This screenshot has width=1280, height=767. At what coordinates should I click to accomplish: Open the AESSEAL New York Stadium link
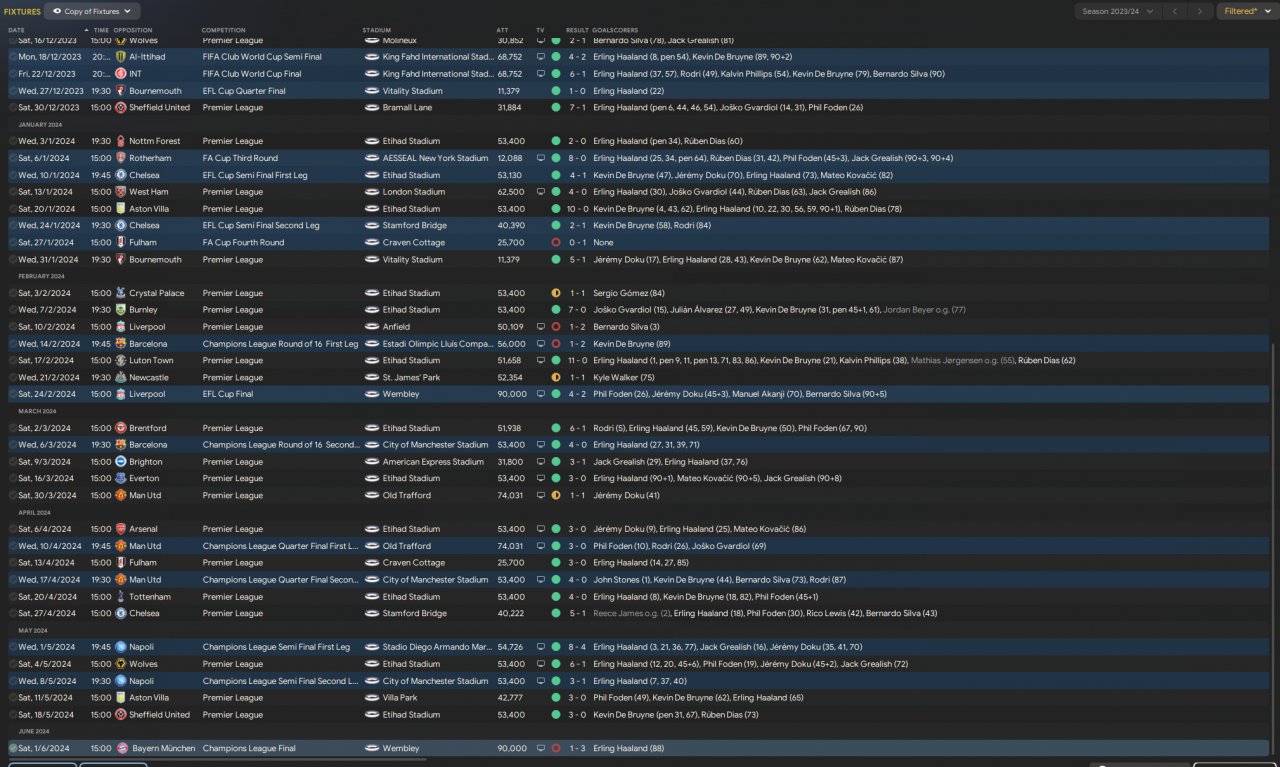click(x=436, y=158)
